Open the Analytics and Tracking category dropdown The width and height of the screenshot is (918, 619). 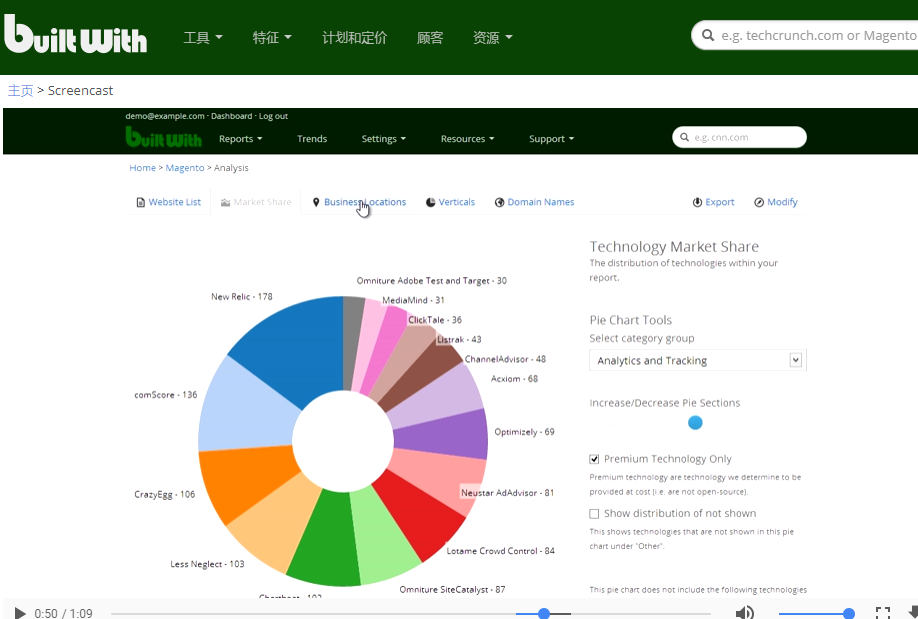[x=697, y=360]
